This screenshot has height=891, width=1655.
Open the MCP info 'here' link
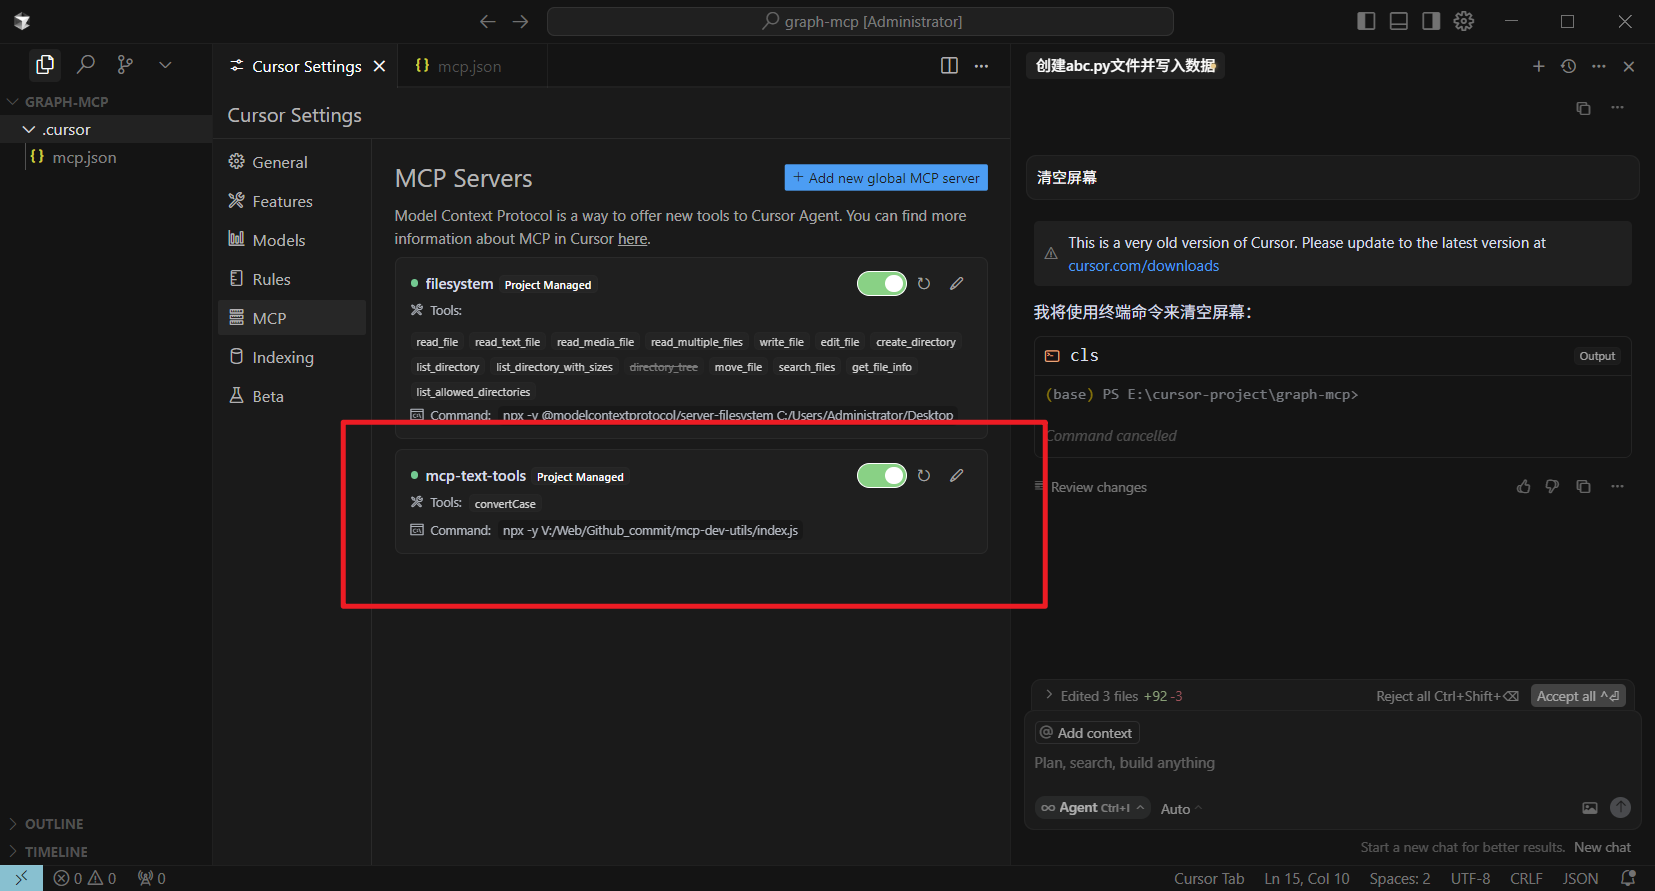point(632,239)
